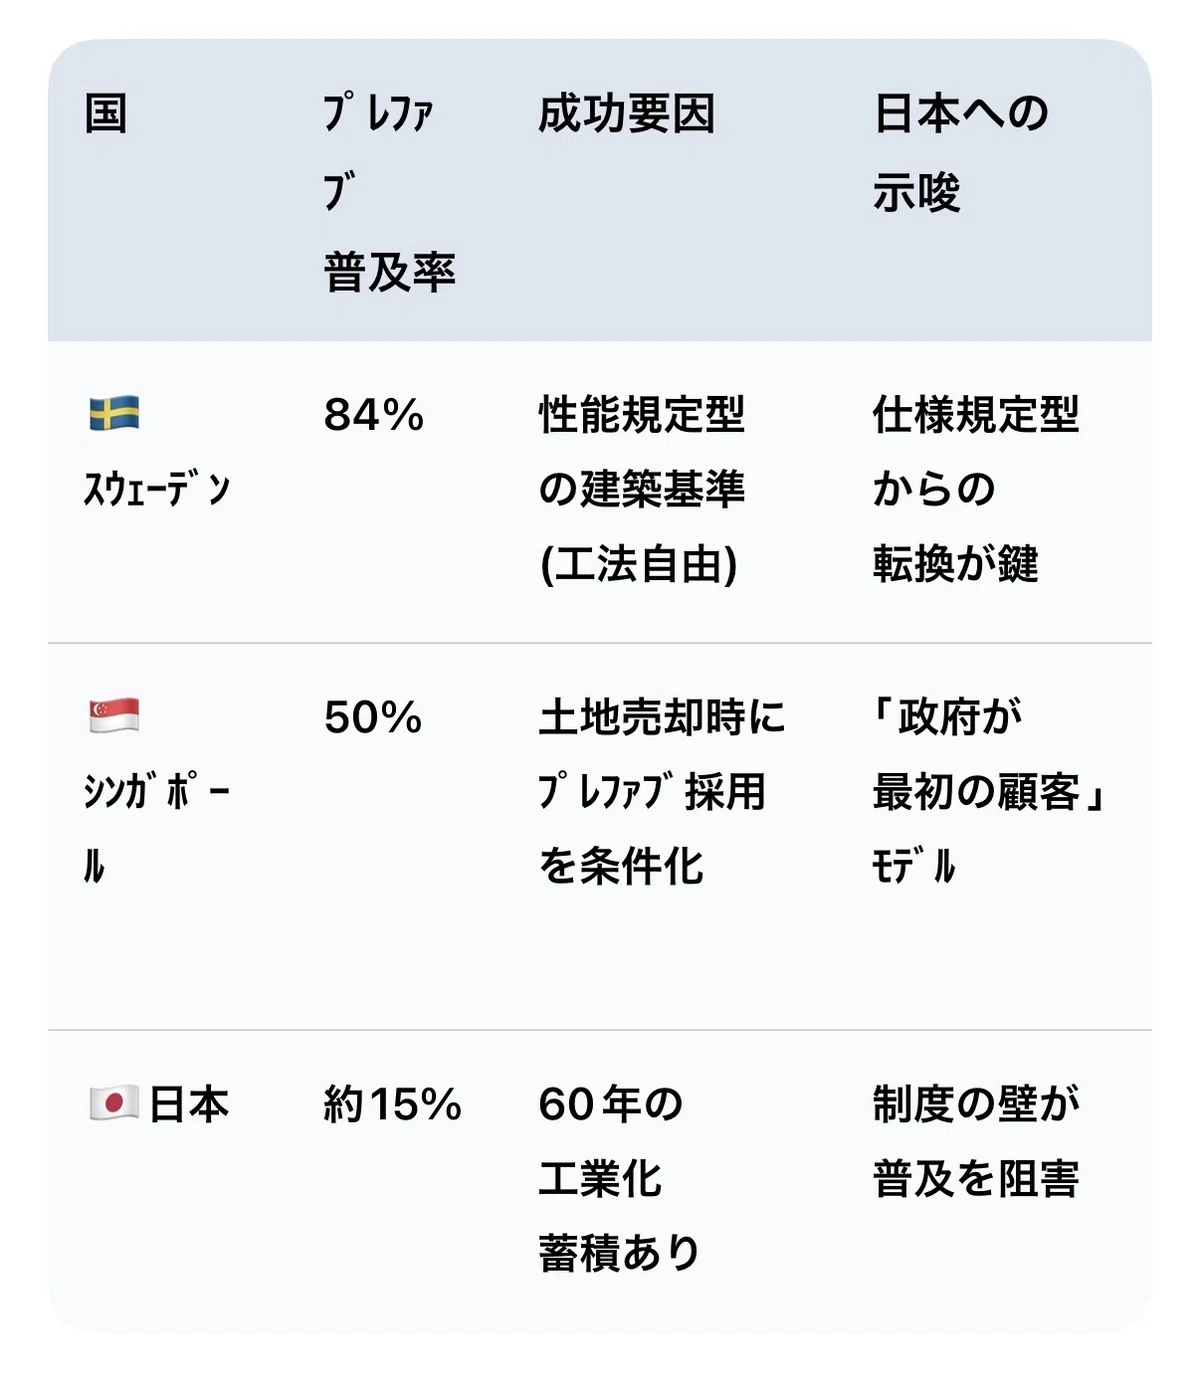Select the スウェーデン country name text

point(158,489)
